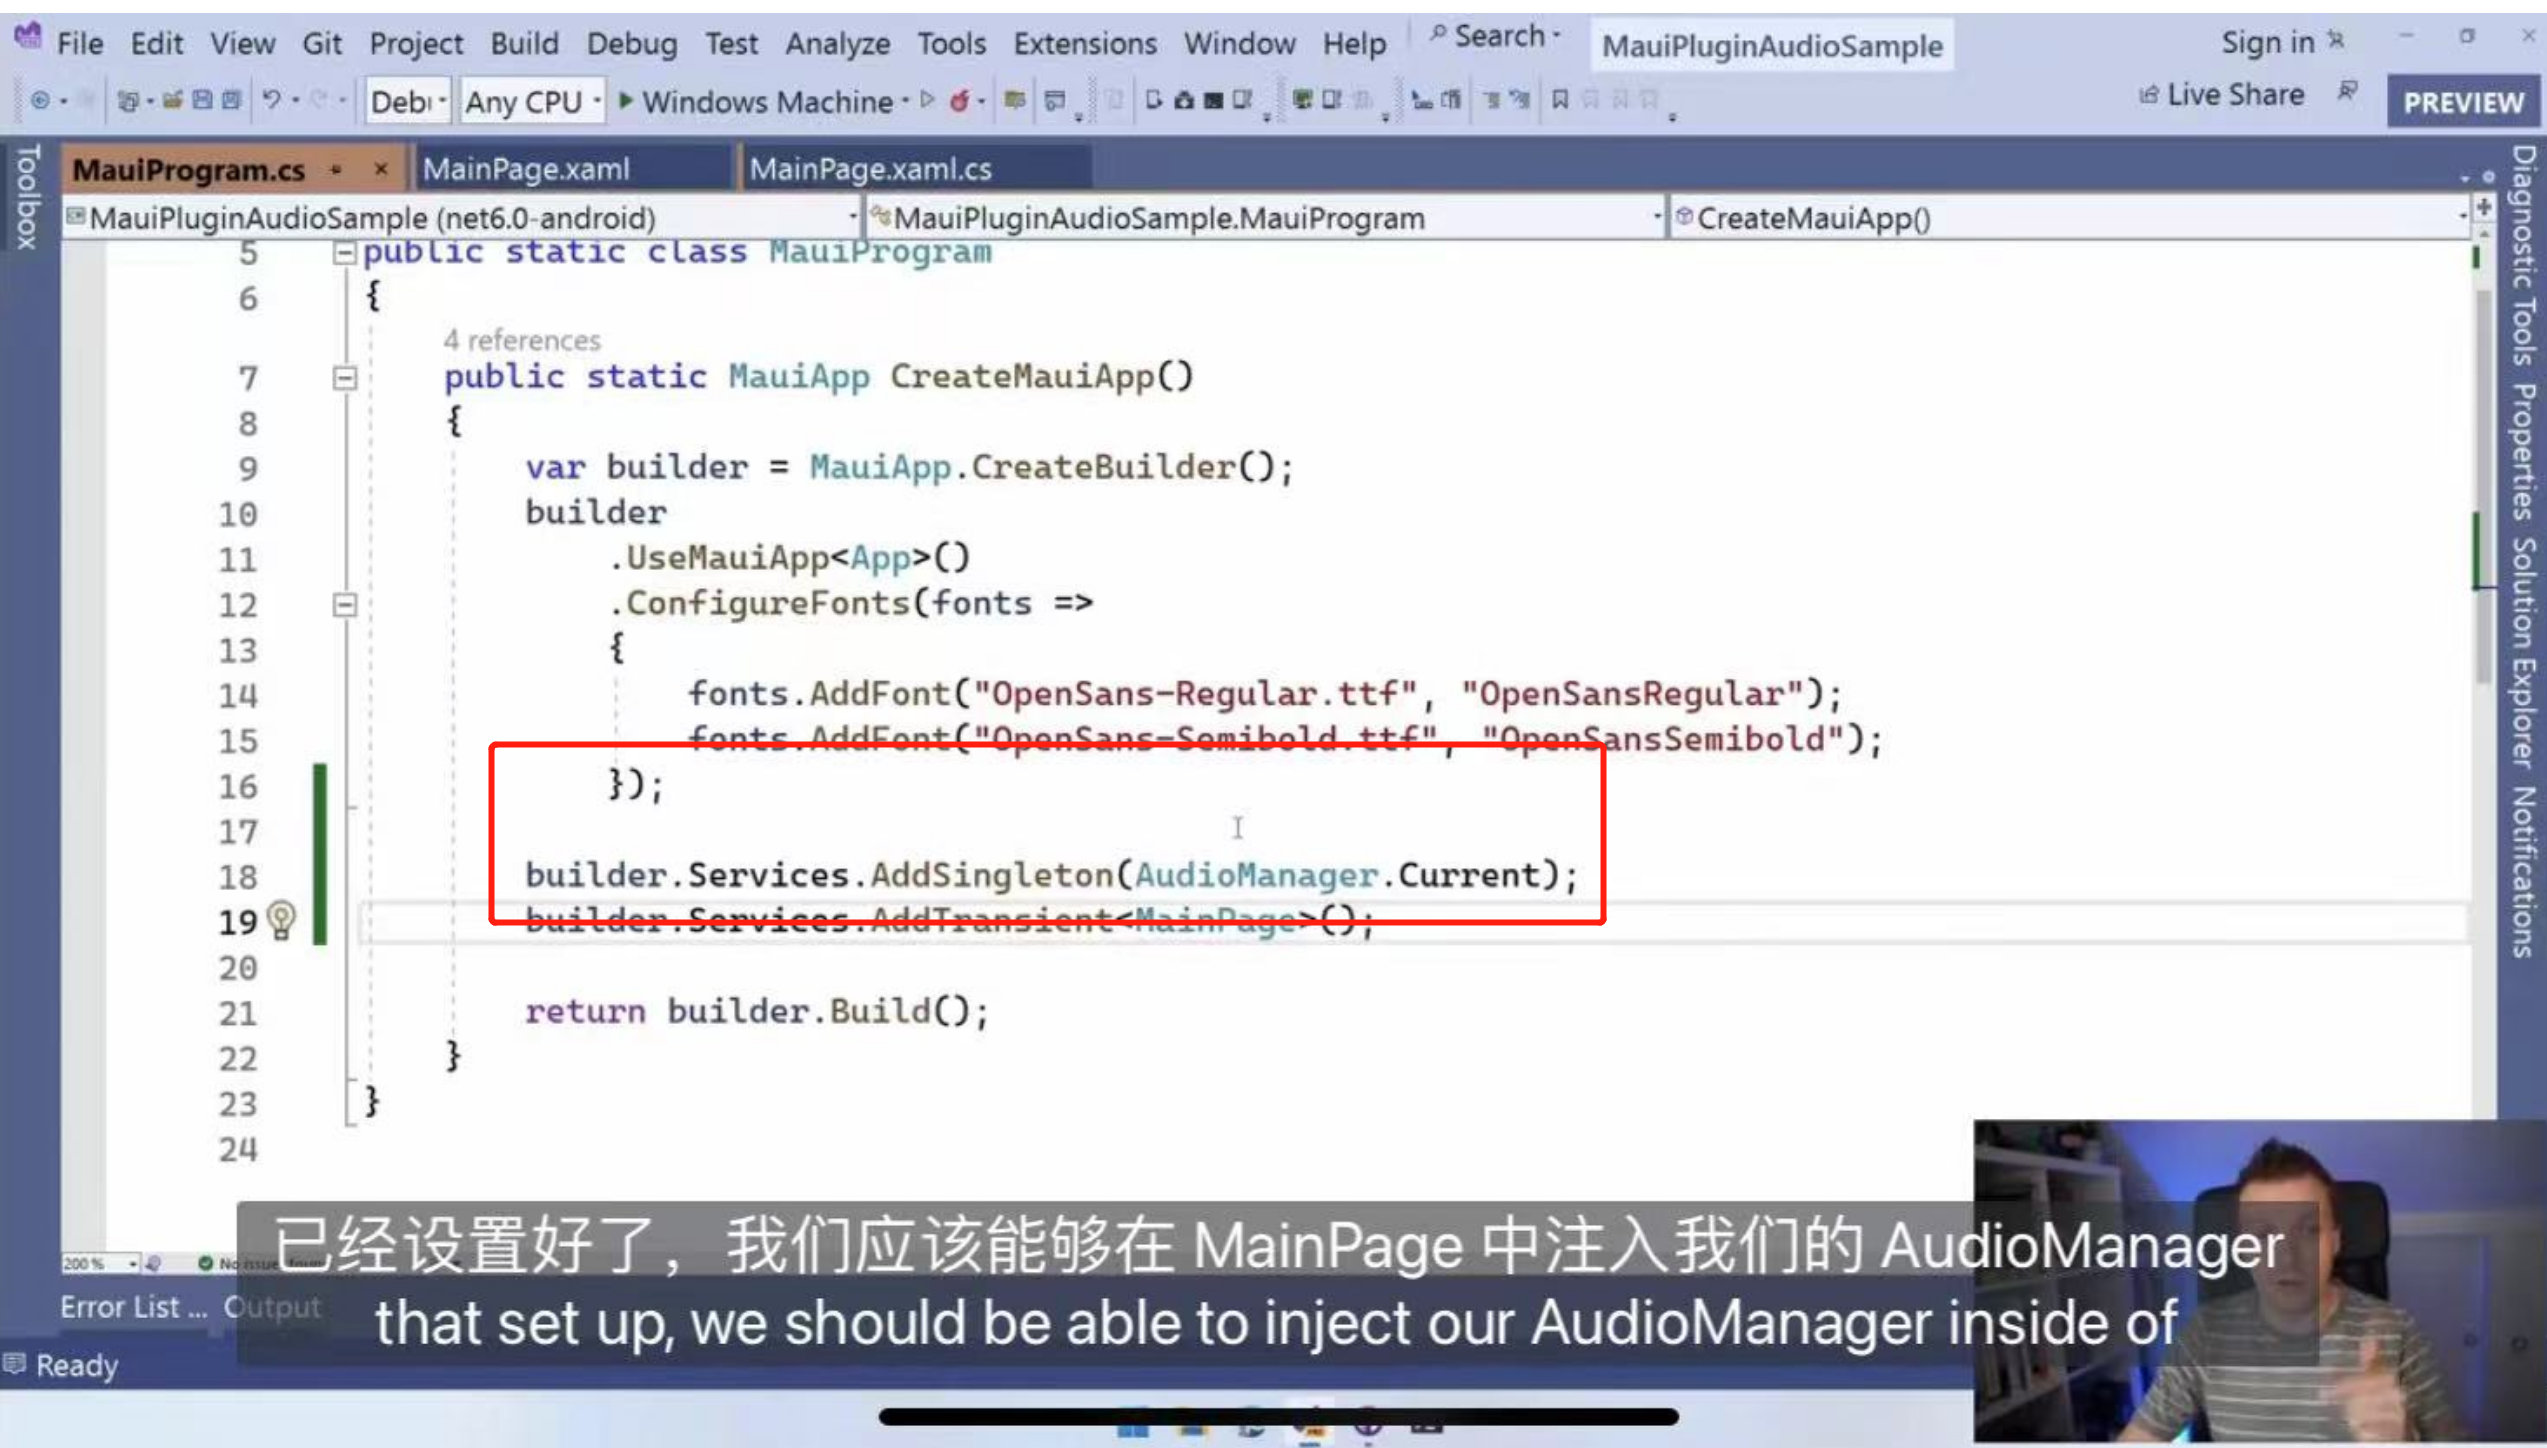
Task: Open the Edit menu
Action: click(x=157, y=44)
